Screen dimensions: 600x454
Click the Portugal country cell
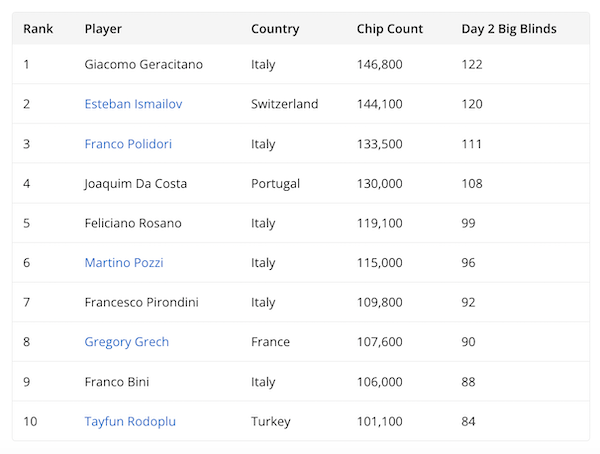pyautogui.click(x=274, y=184)
